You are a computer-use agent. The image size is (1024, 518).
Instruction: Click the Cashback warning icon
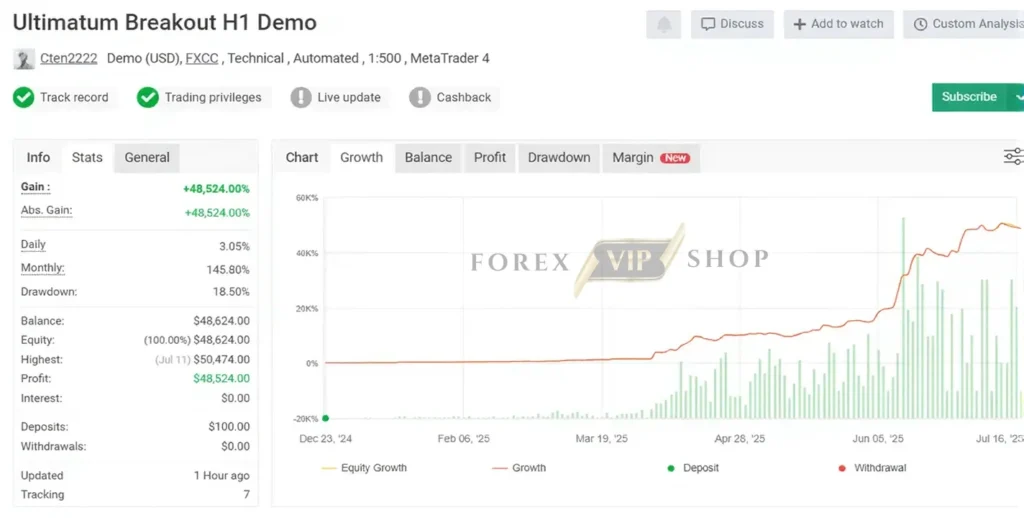click(419, 97)
